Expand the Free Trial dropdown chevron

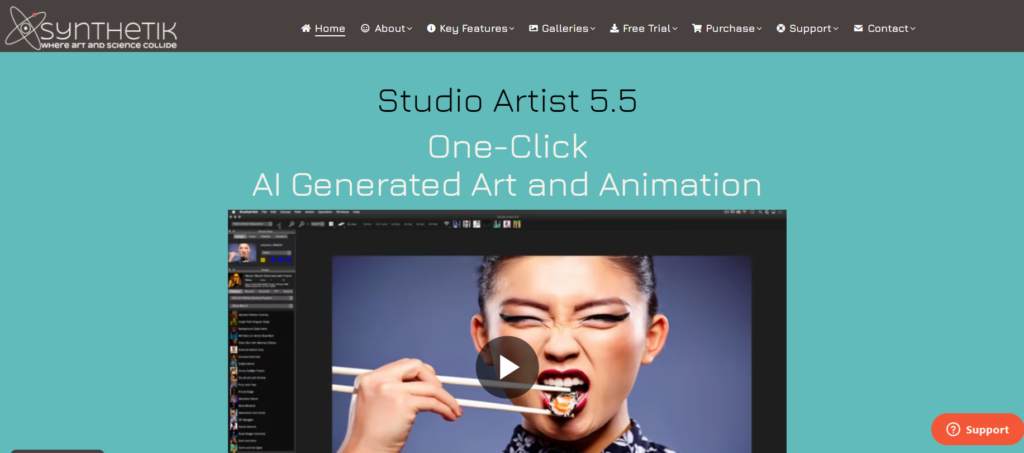point(675,29)
